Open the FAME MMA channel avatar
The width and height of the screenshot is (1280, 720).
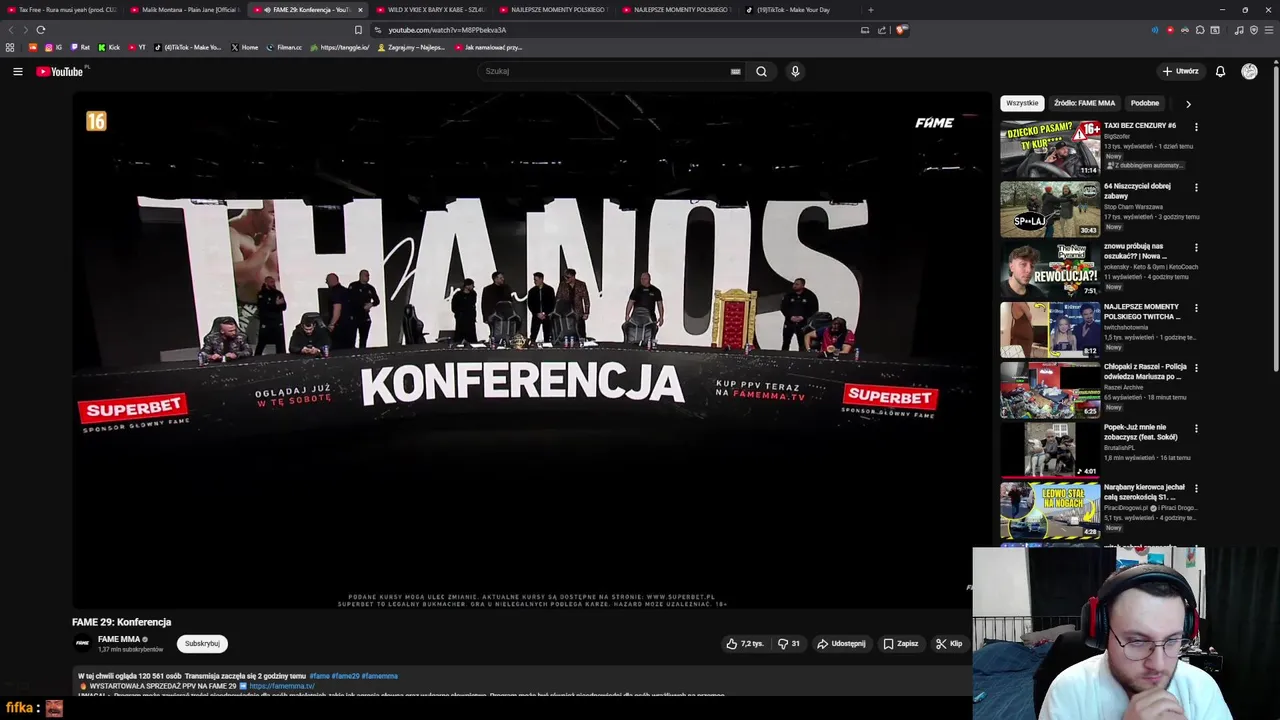click(83, 643)
